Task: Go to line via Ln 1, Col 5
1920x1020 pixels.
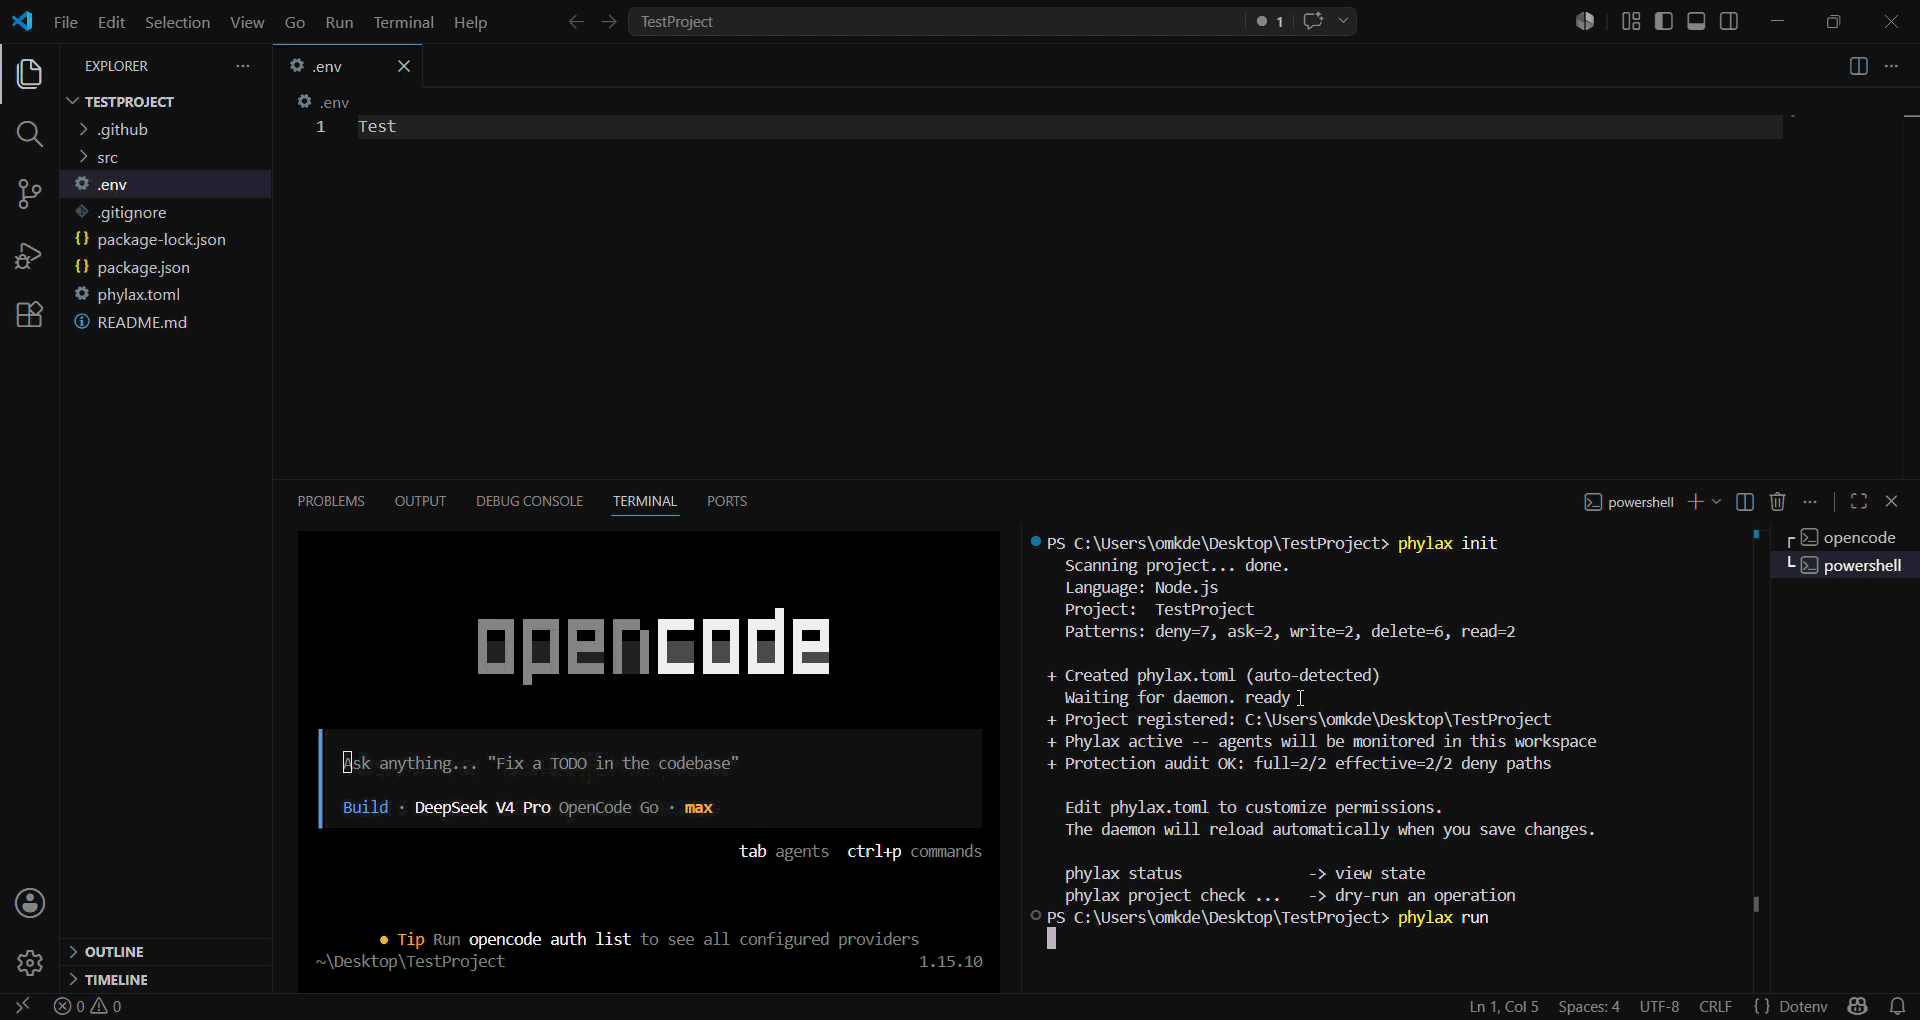Action: point(1504,1006)
